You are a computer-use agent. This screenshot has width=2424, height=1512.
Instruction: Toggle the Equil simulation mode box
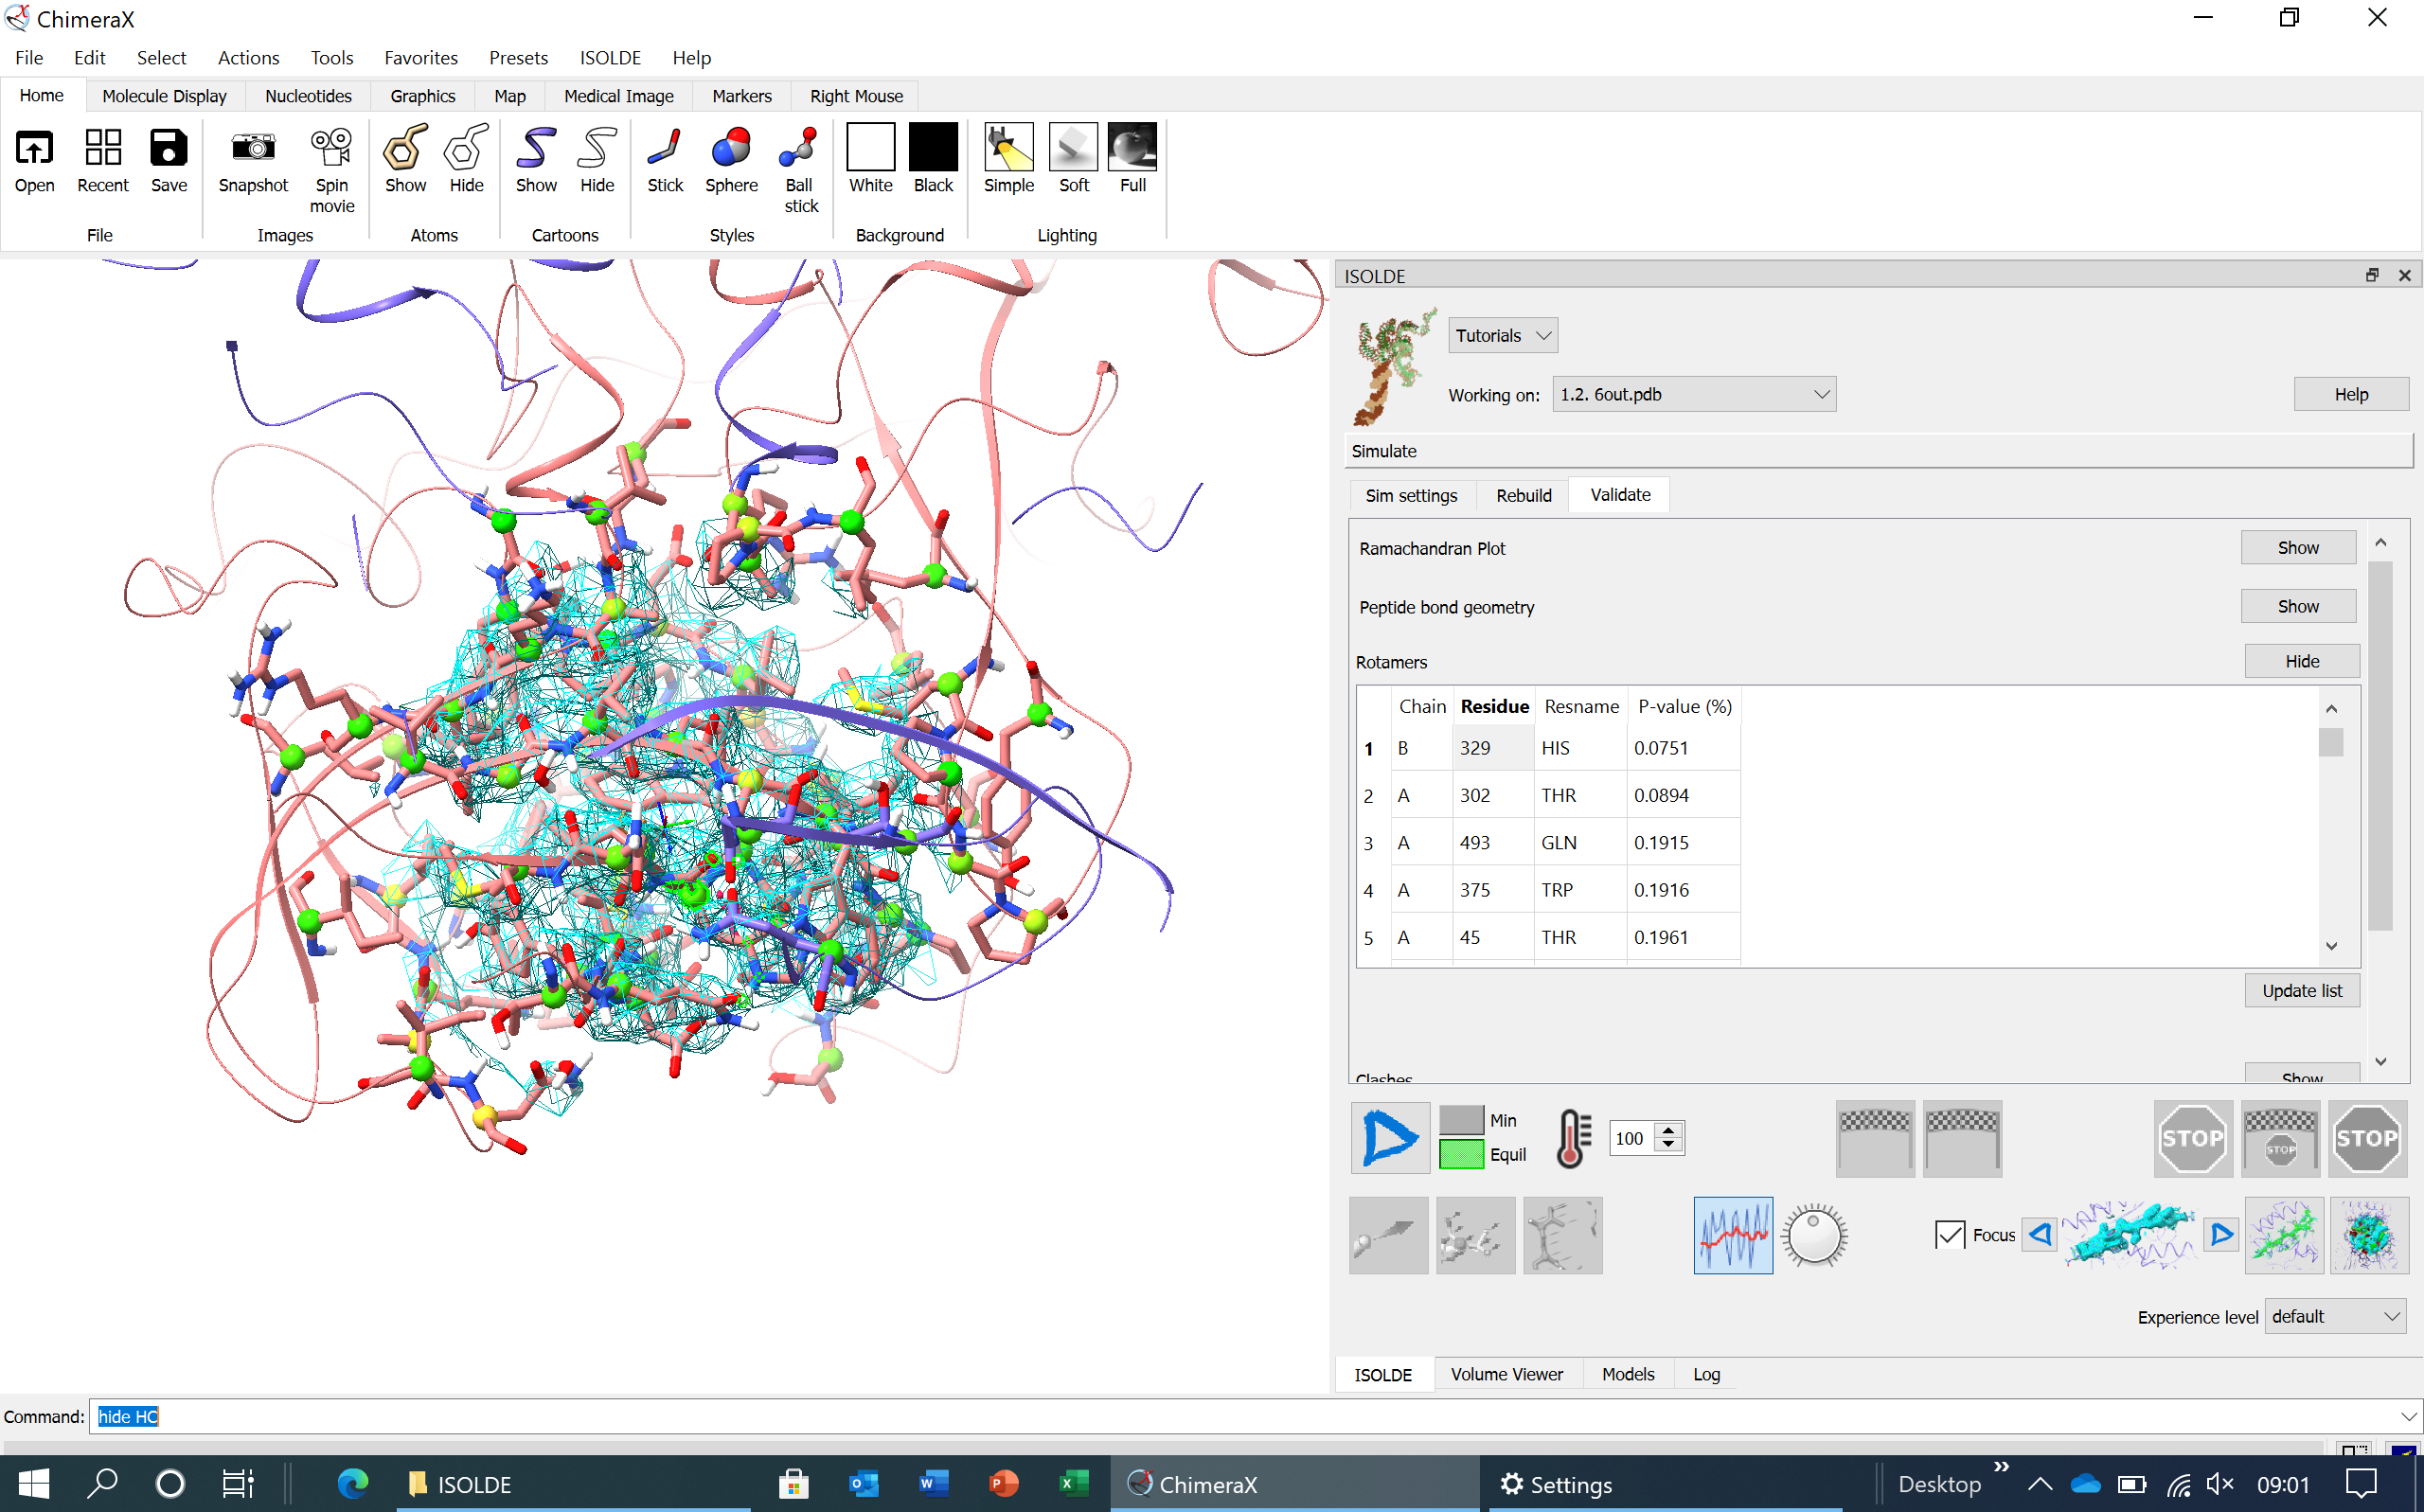(x=1461, y=1155)
